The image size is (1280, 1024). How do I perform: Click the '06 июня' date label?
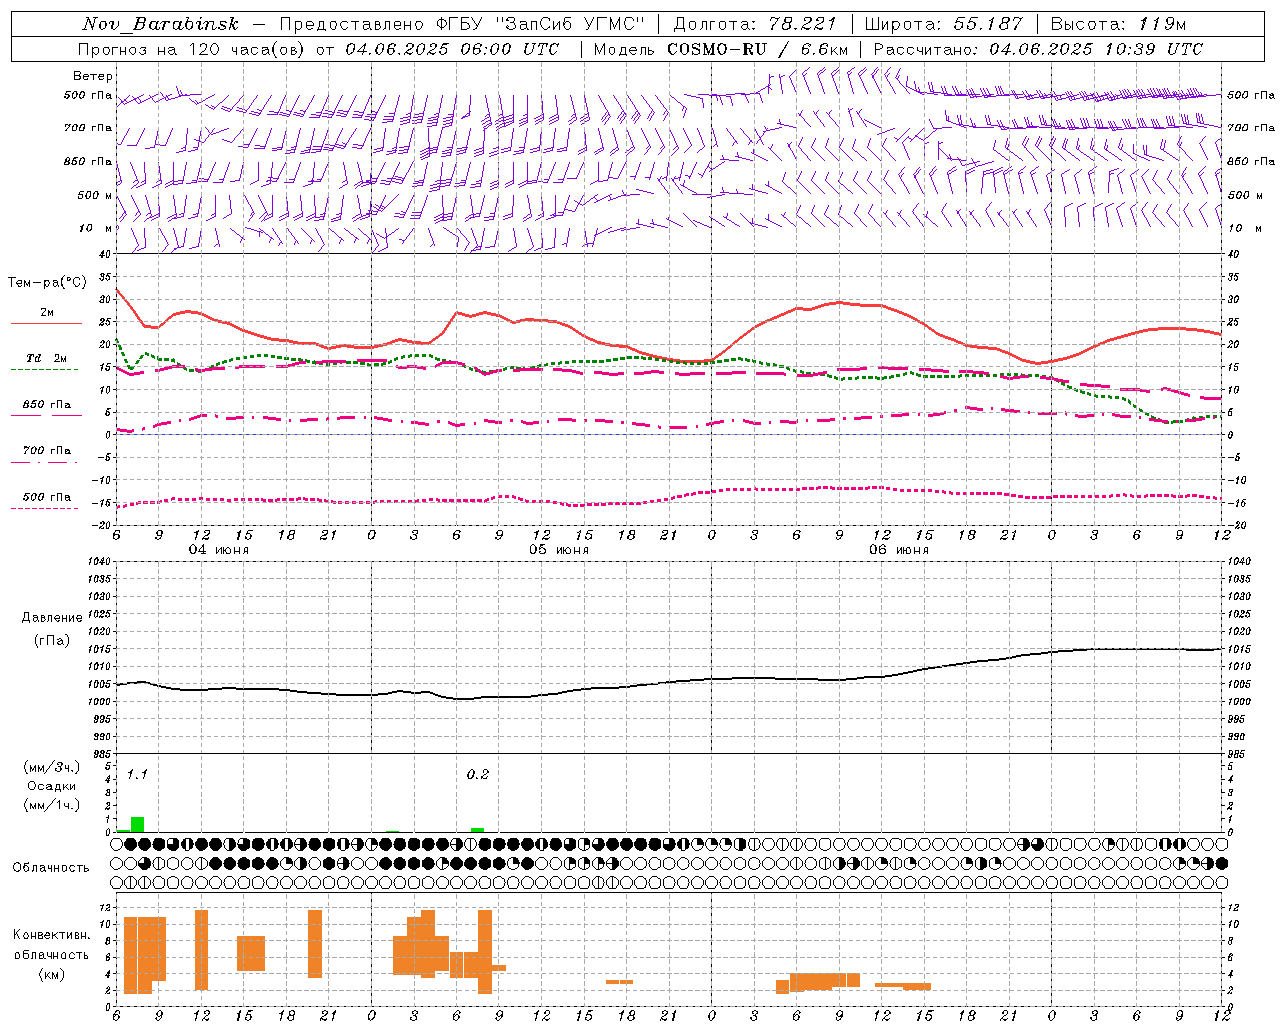899,550
